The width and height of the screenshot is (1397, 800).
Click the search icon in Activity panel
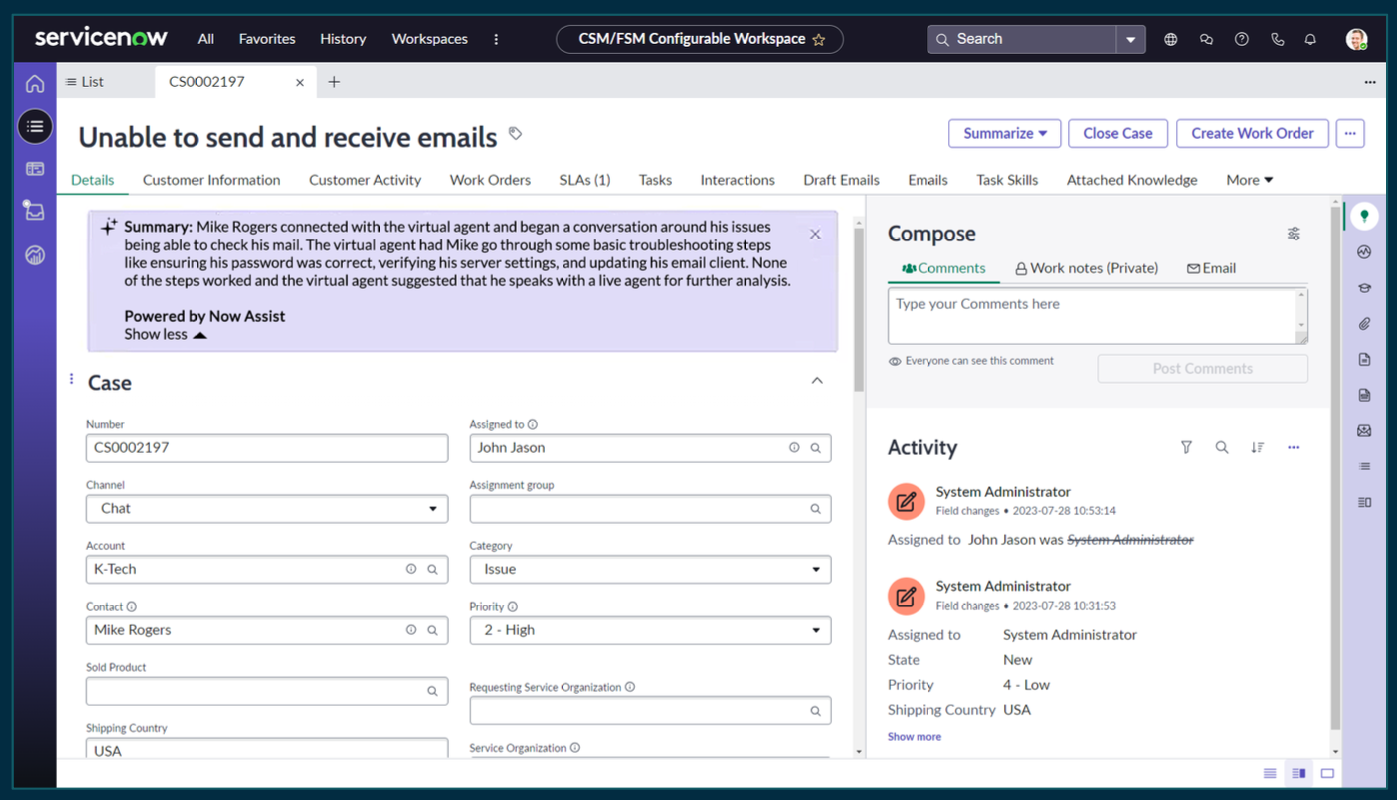[x=1221, y=447]
